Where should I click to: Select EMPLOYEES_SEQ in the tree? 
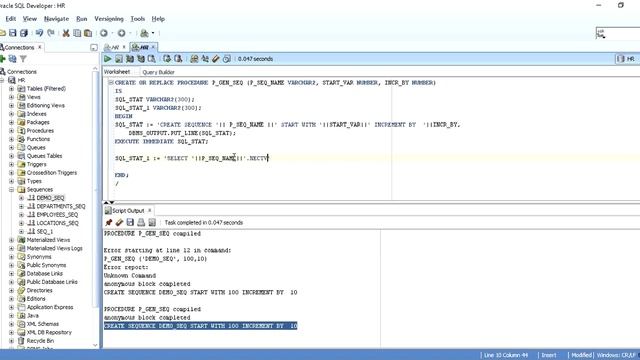57,215
